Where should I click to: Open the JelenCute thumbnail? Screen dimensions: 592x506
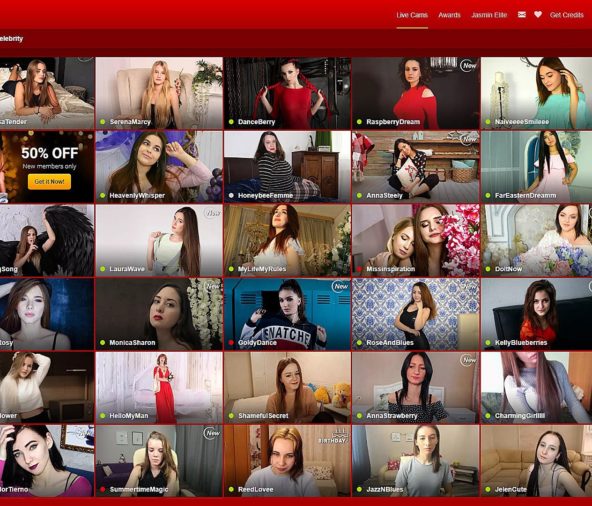536,461
